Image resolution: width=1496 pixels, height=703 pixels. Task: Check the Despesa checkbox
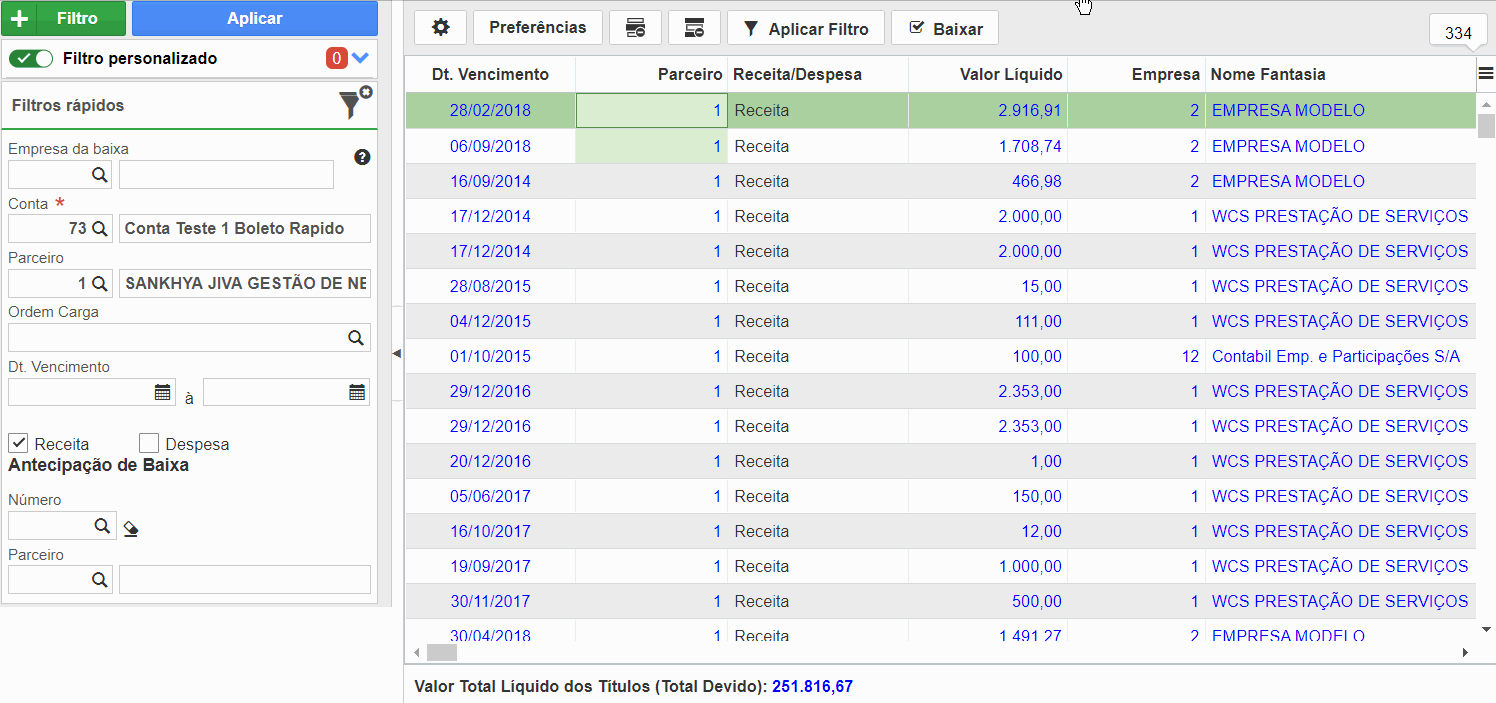coord(149,442)
